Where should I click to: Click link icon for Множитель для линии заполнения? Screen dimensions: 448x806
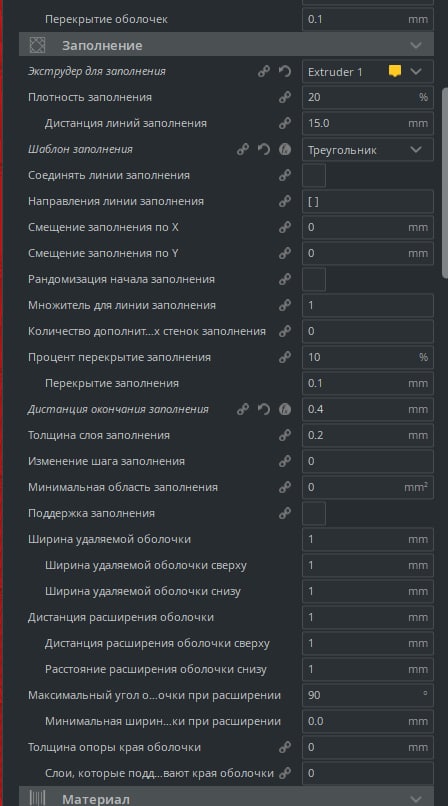285,305
